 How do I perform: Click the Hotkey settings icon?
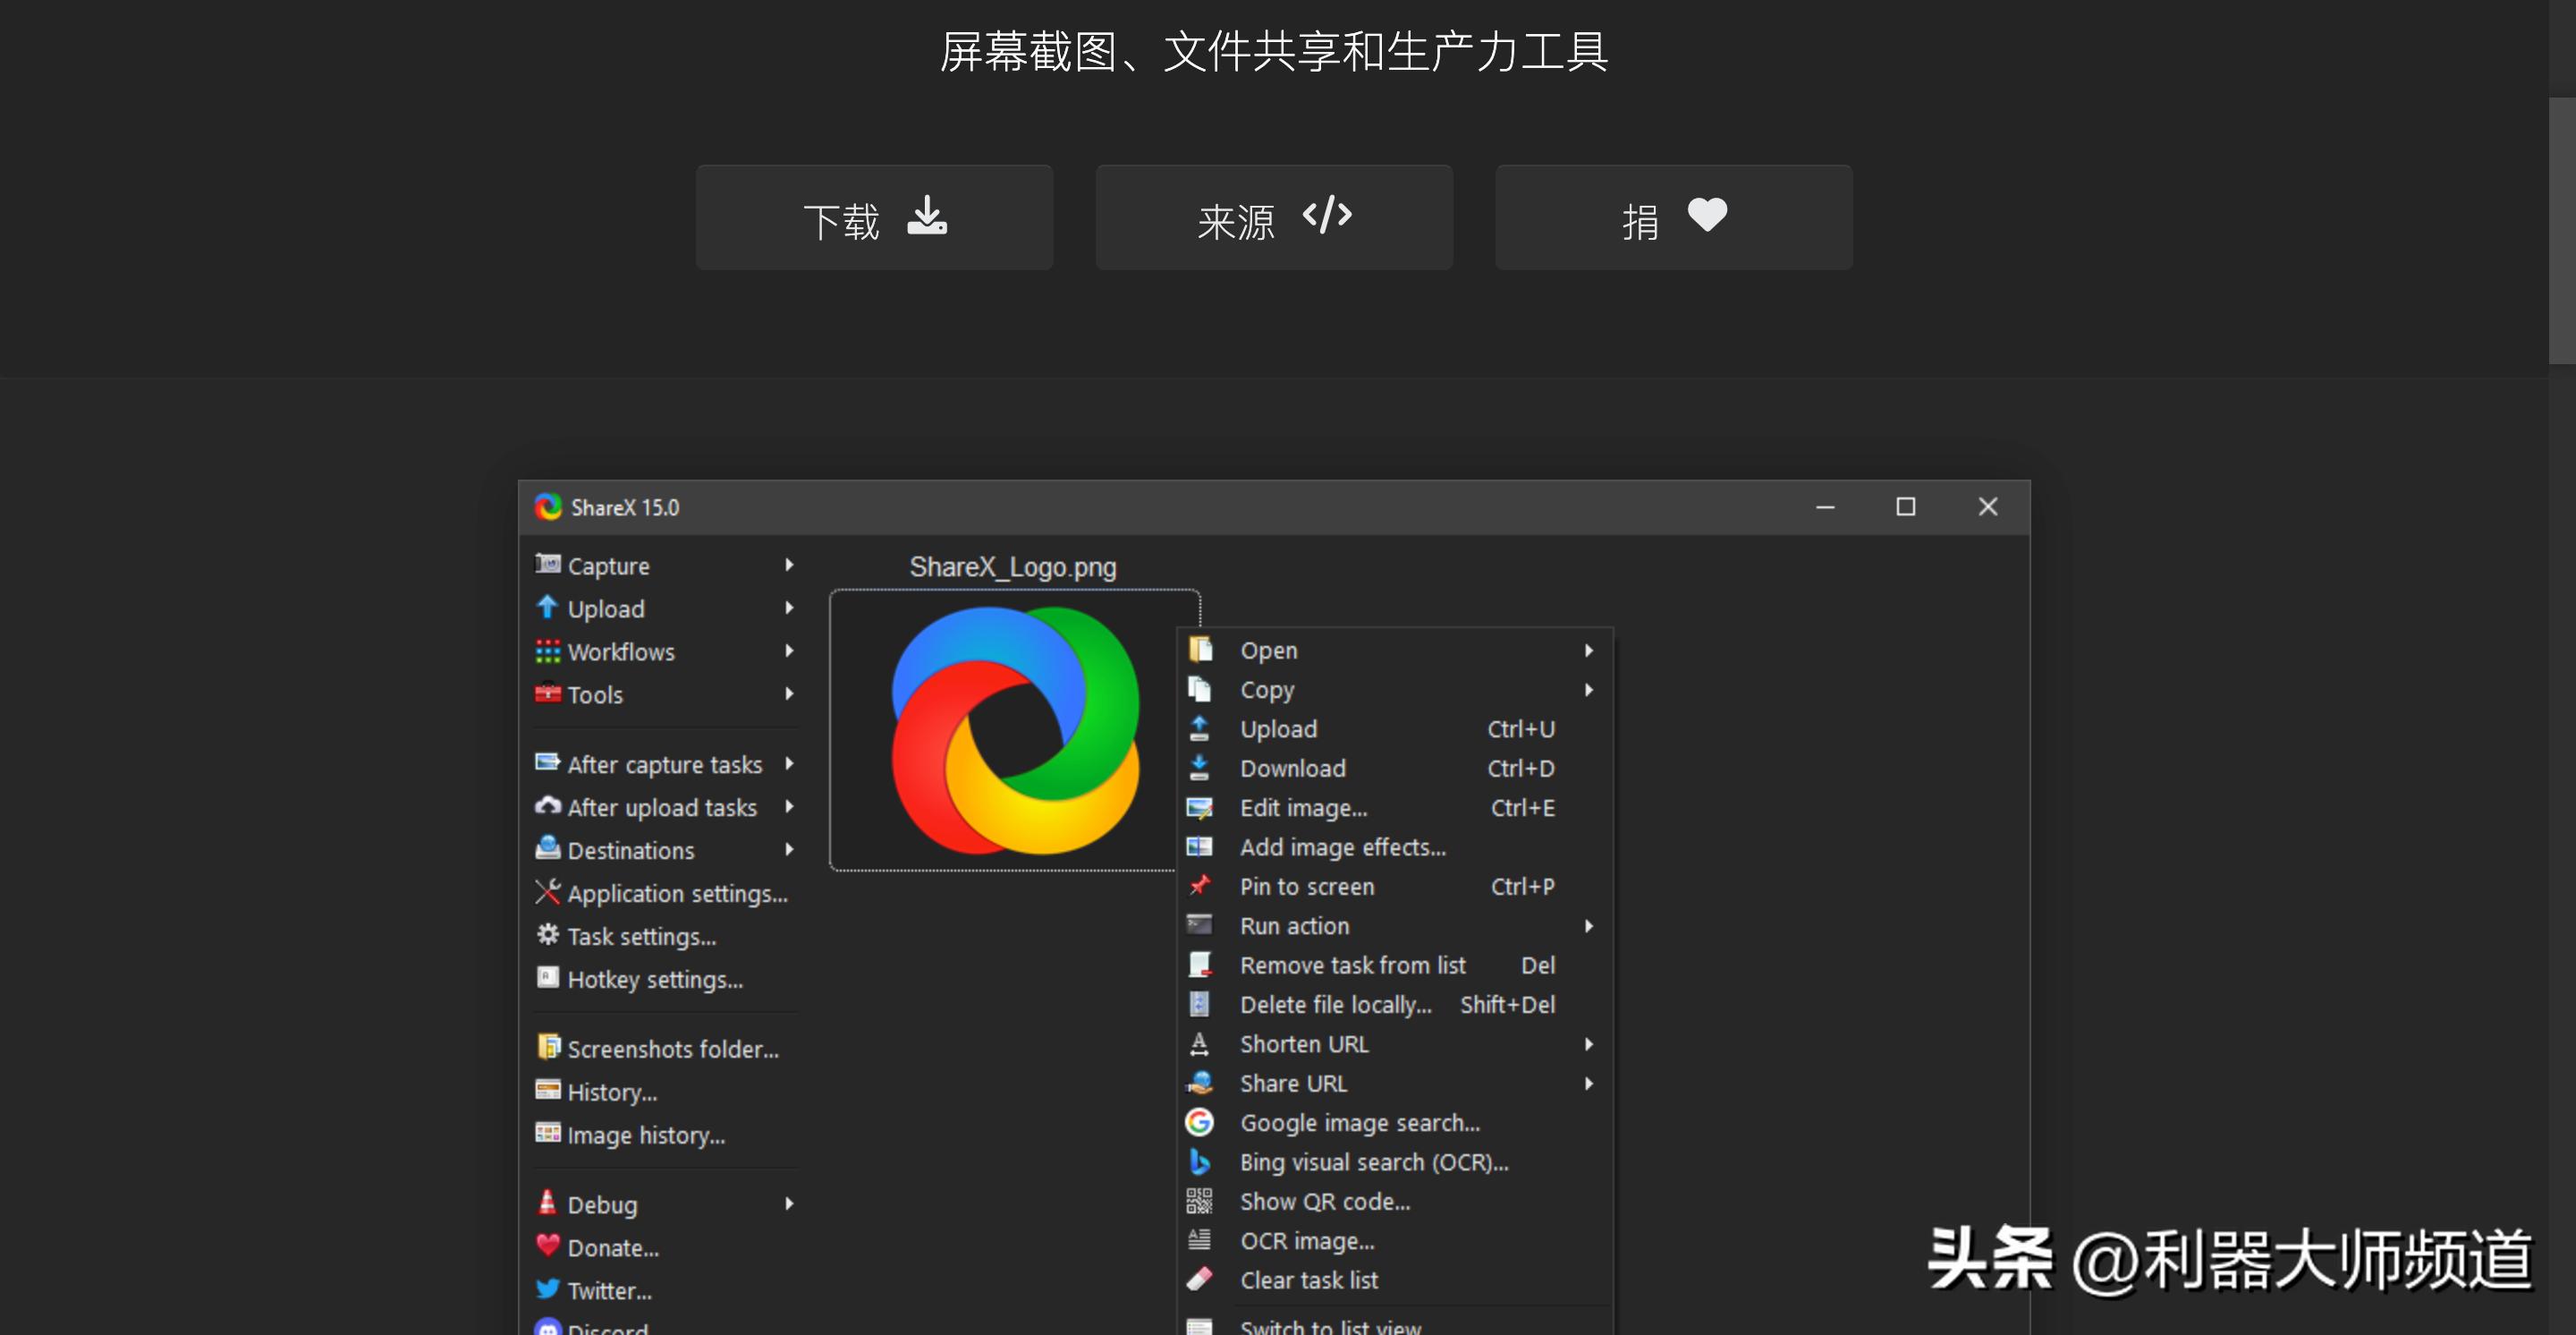[548, 979]
